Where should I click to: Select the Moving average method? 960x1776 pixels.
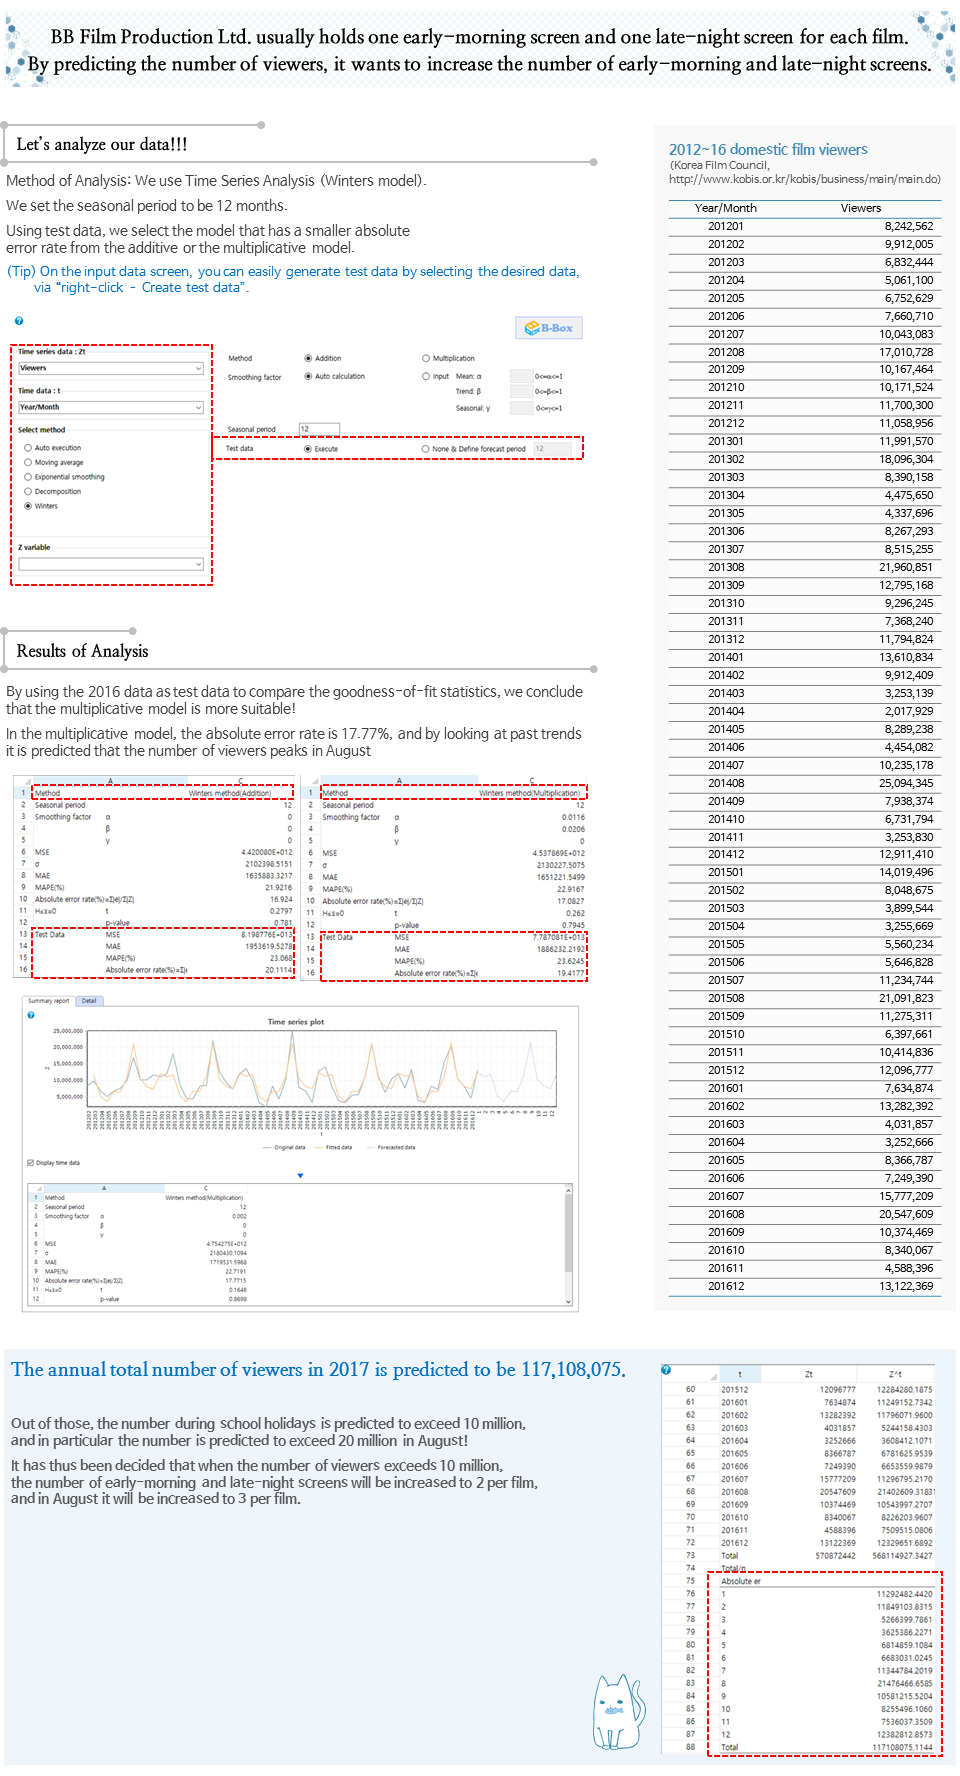point(28,463)
